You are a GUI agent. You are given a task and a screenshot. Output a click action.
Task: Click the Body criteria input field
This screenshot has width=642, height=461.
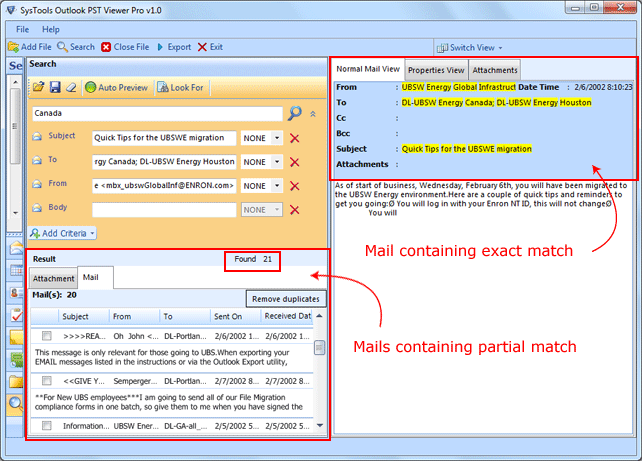[164, 210]
